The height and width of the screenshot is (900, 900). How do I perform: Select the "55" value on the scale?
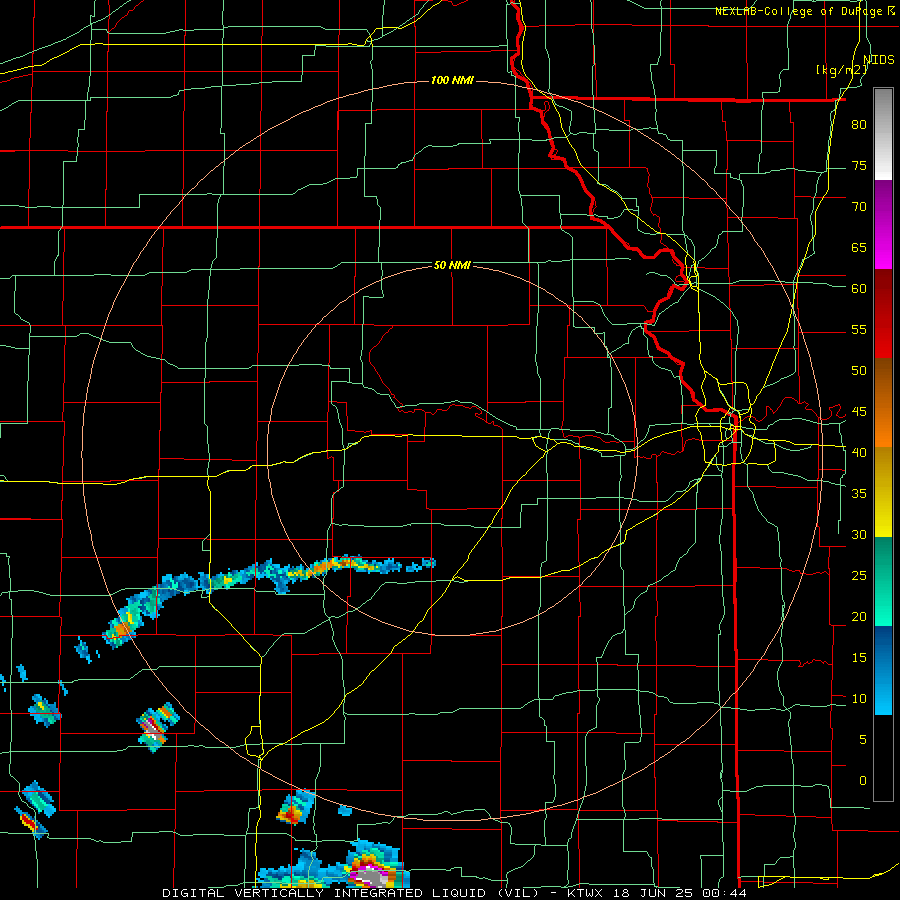coord(859,329)
